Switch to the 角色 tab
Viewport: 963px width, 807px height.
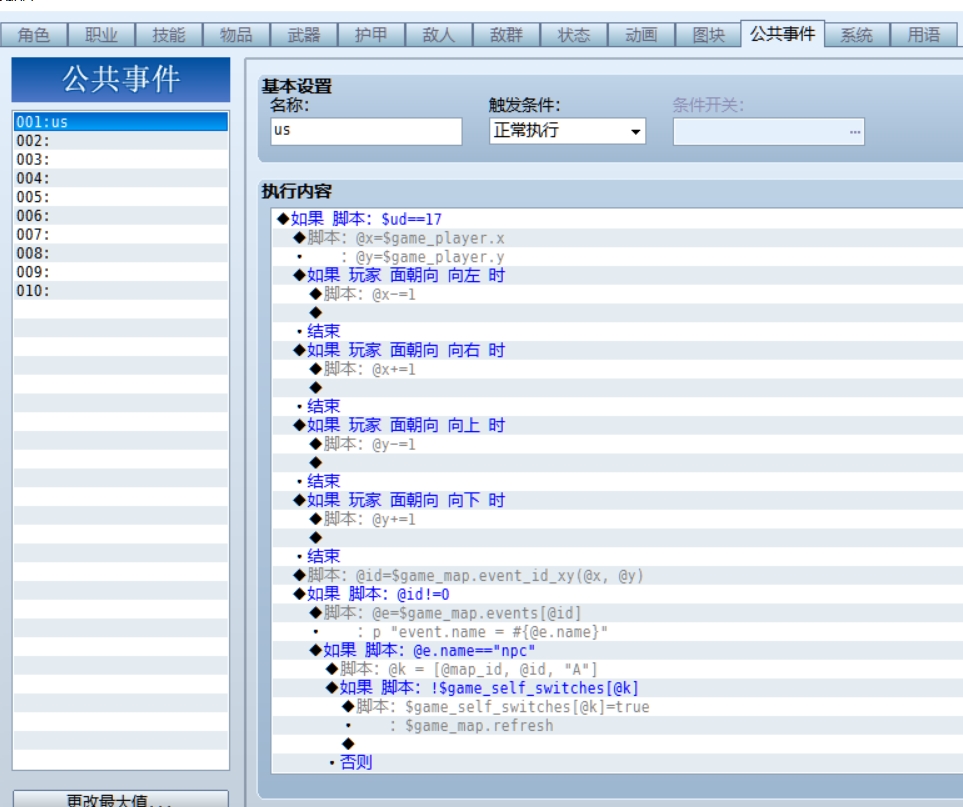34,35
